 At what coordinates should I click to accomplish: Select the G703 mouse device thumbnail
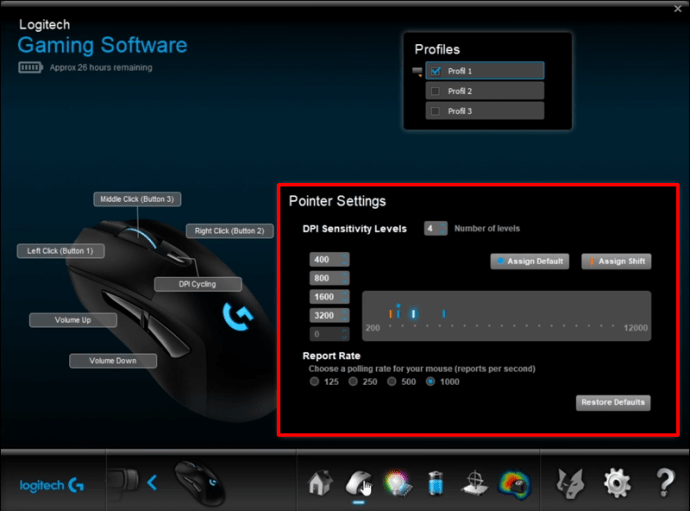(200, 483)
